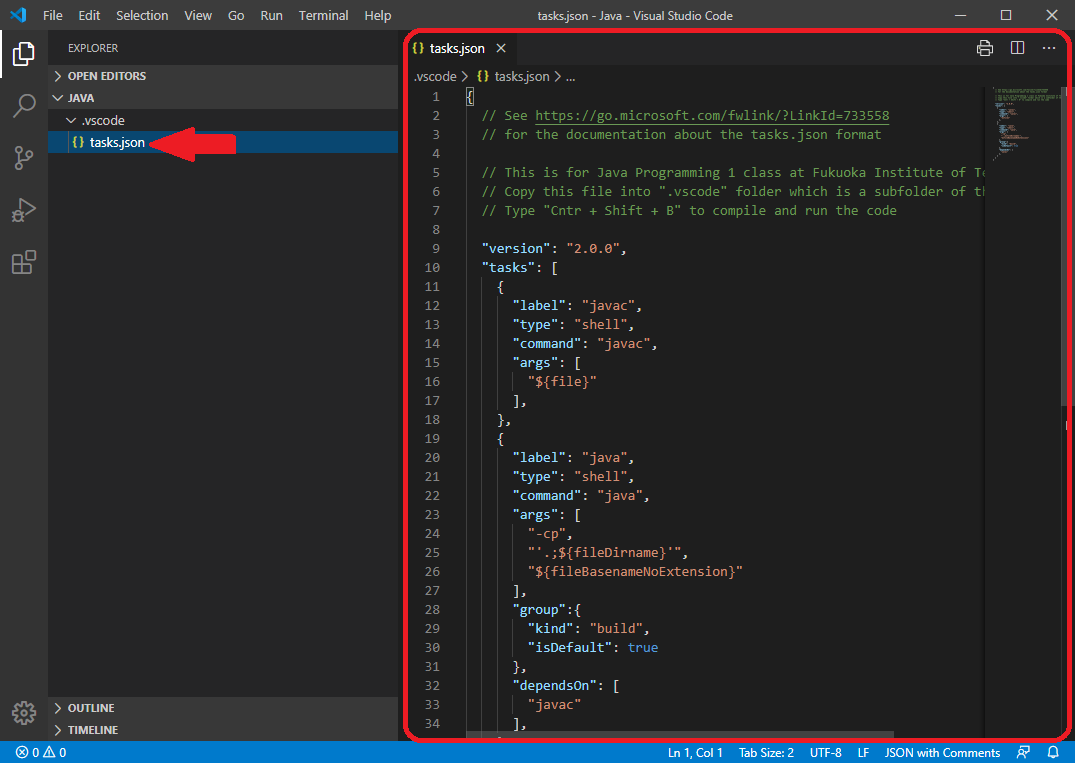Click the editor horizontal scrollbar

tap(679, 736)
